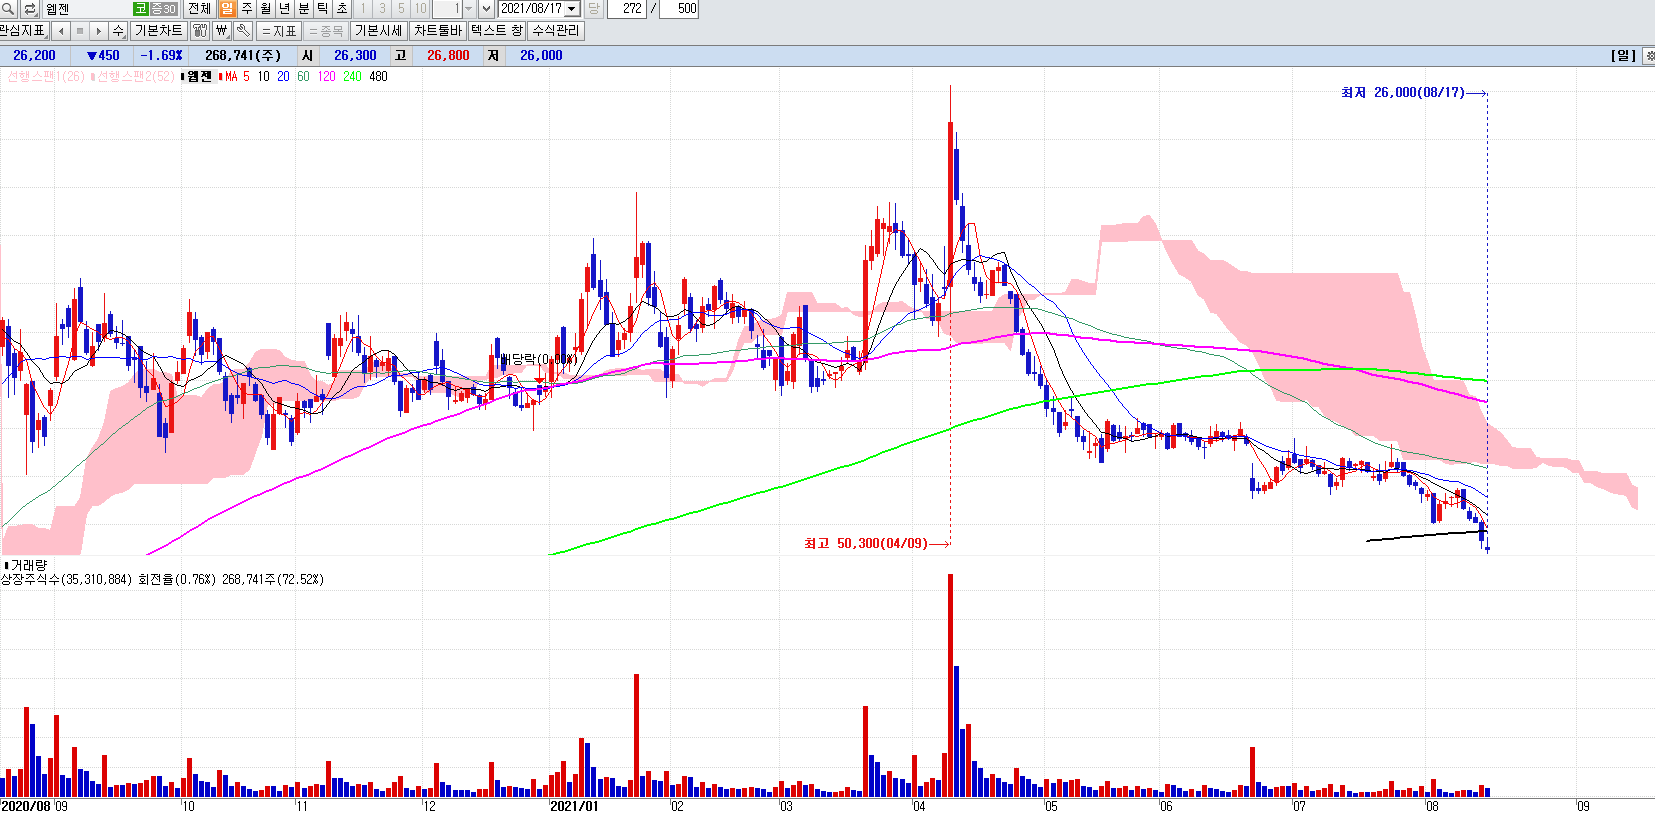Click the 웹젠 candlestick legend label
The image size is (1655, 813).
[199, 76]
